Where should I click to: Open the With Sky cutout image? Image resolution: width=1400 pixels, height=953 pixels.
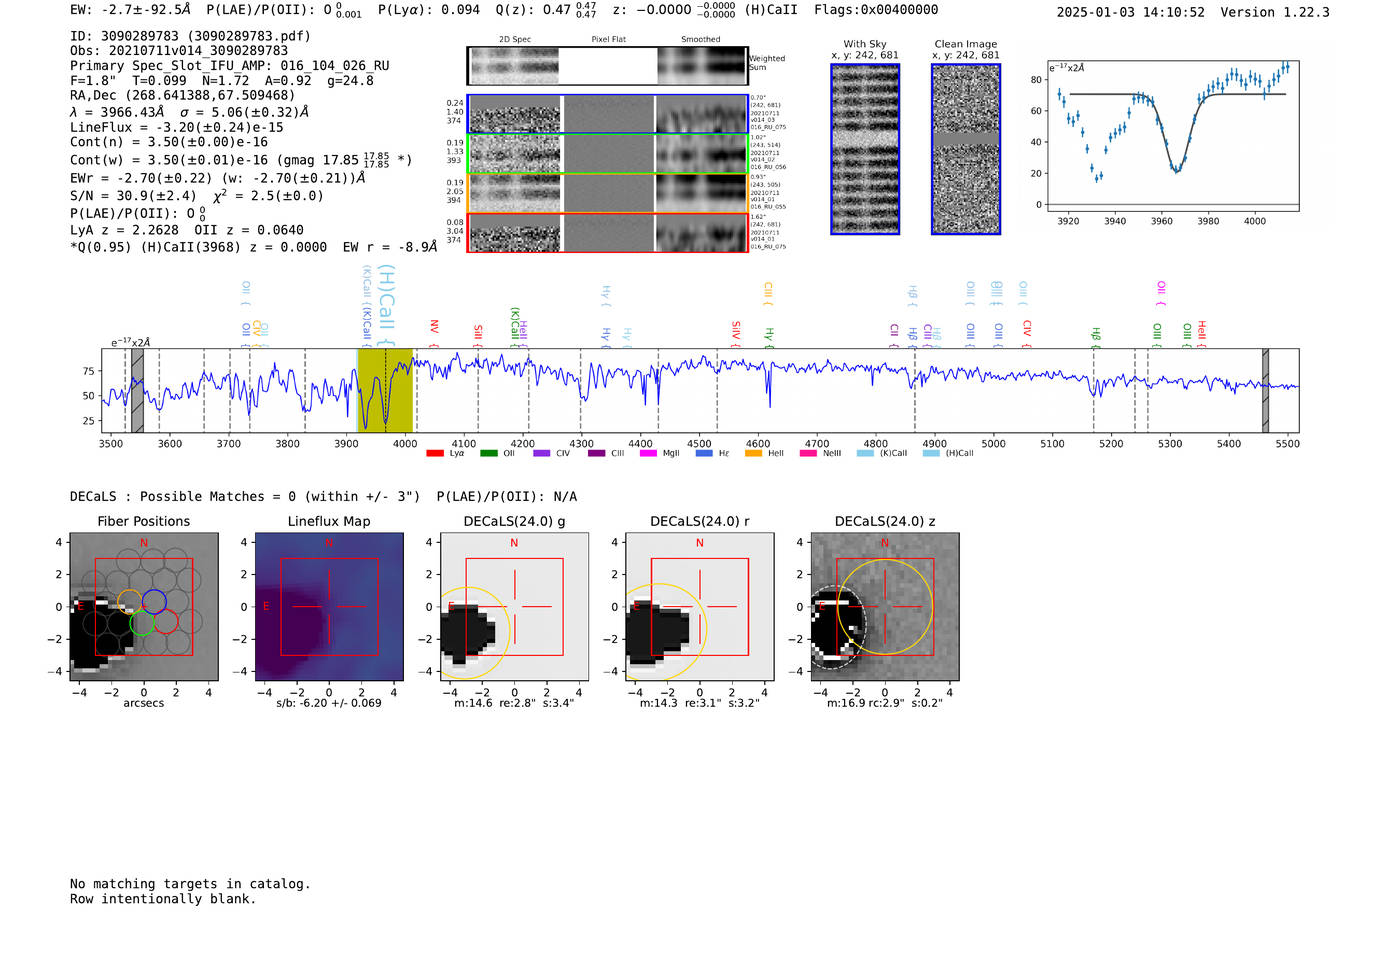pos(865,149)
